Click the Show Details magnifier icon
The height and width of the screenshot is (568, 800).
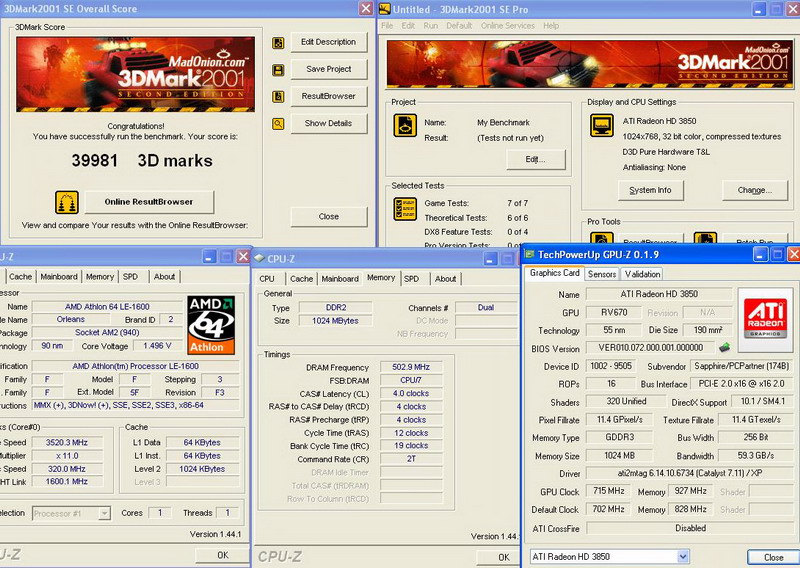278,124
